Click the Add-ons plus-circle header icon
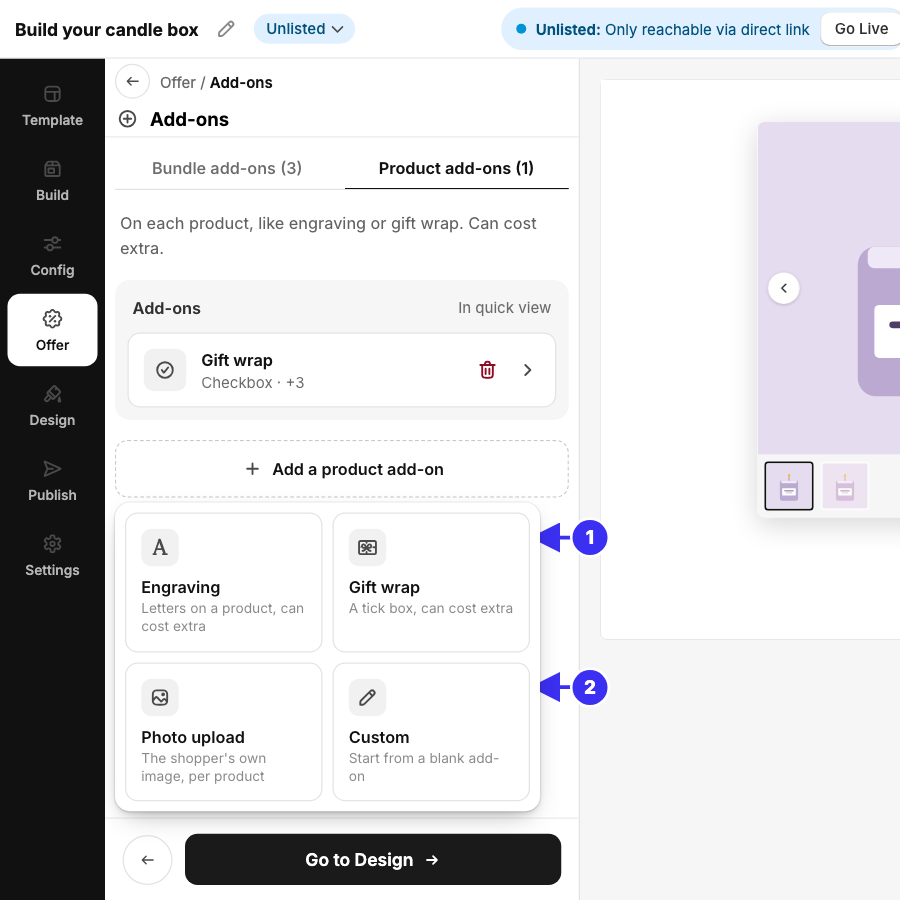 click(x=127, y=119)
